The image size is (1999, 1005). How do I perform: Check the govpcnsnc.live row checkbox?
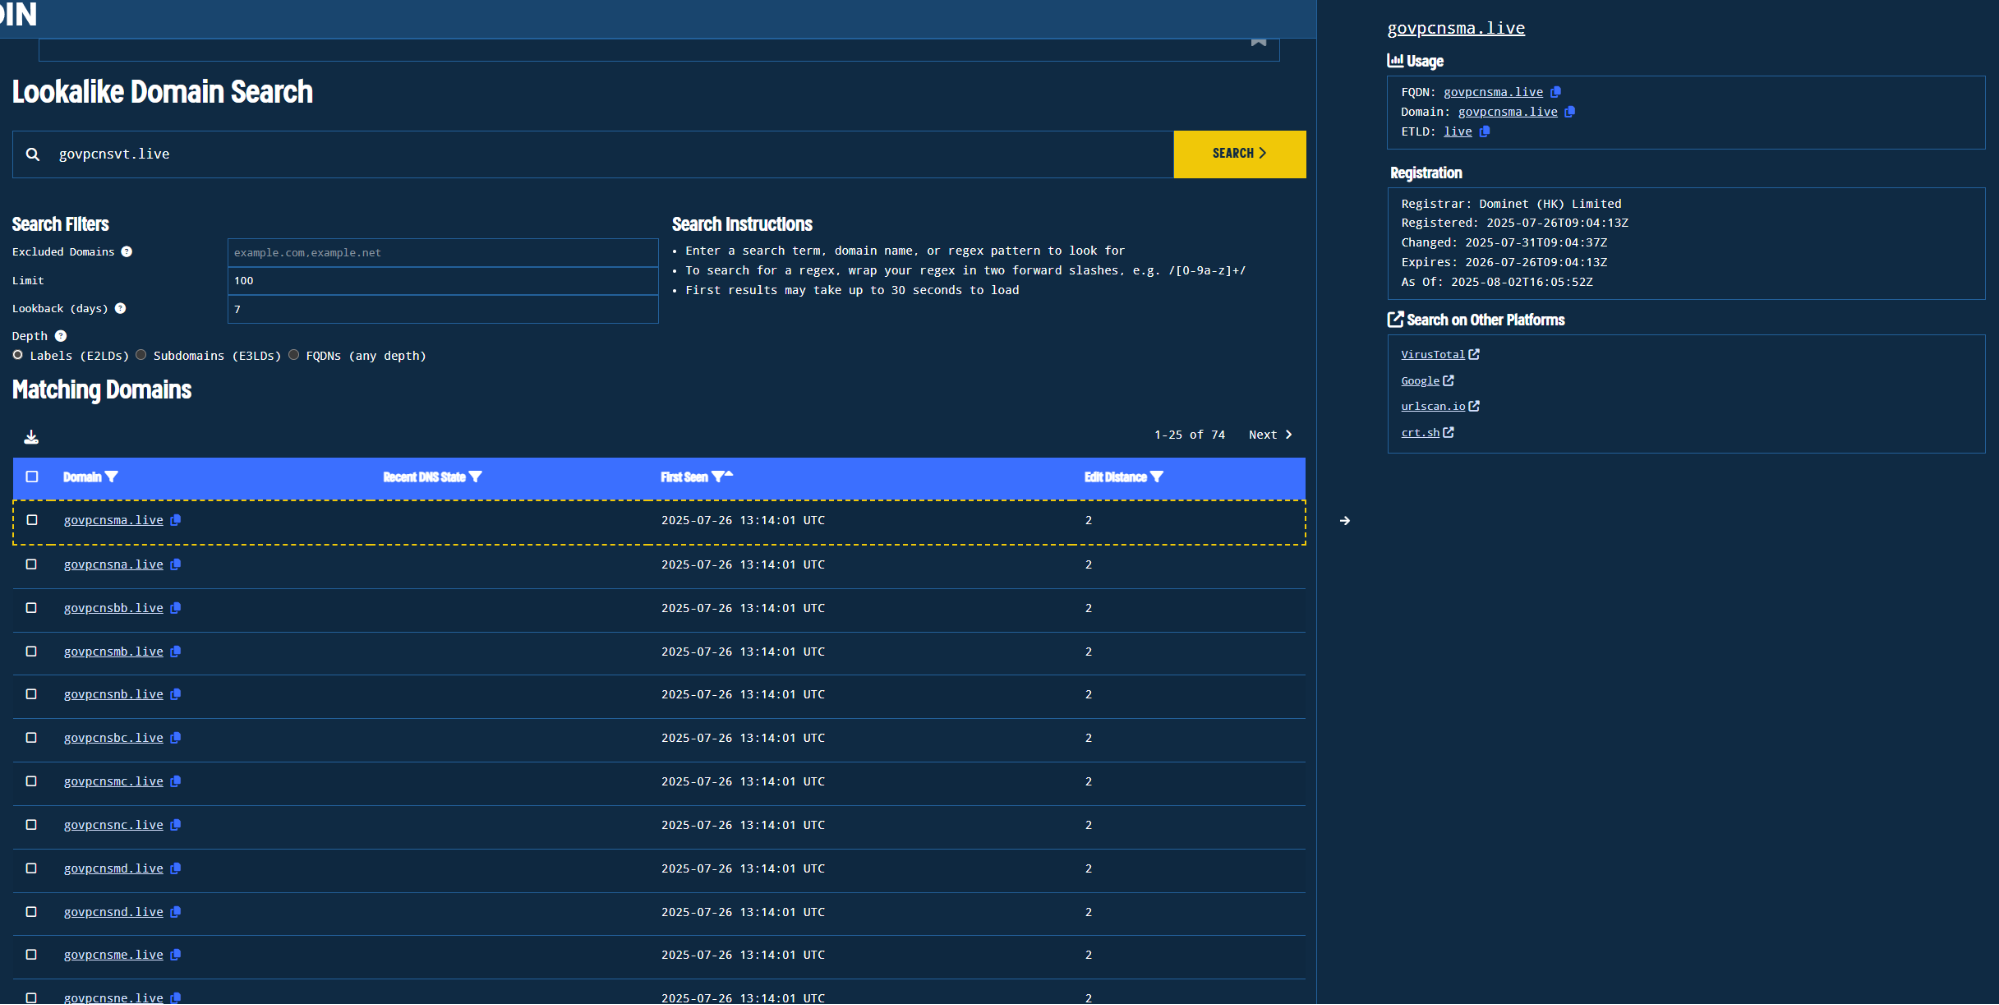pos(32,825)
